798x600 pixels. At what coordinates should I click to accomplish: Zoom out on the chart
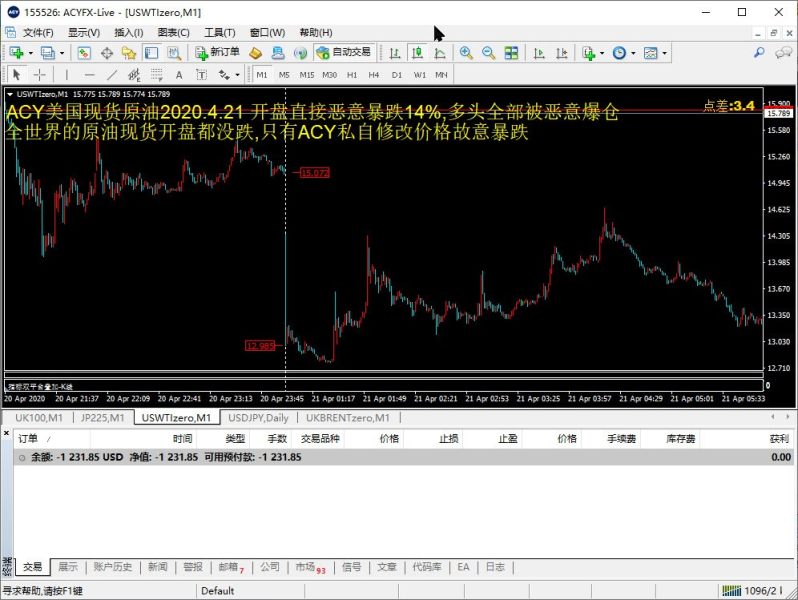489,52
